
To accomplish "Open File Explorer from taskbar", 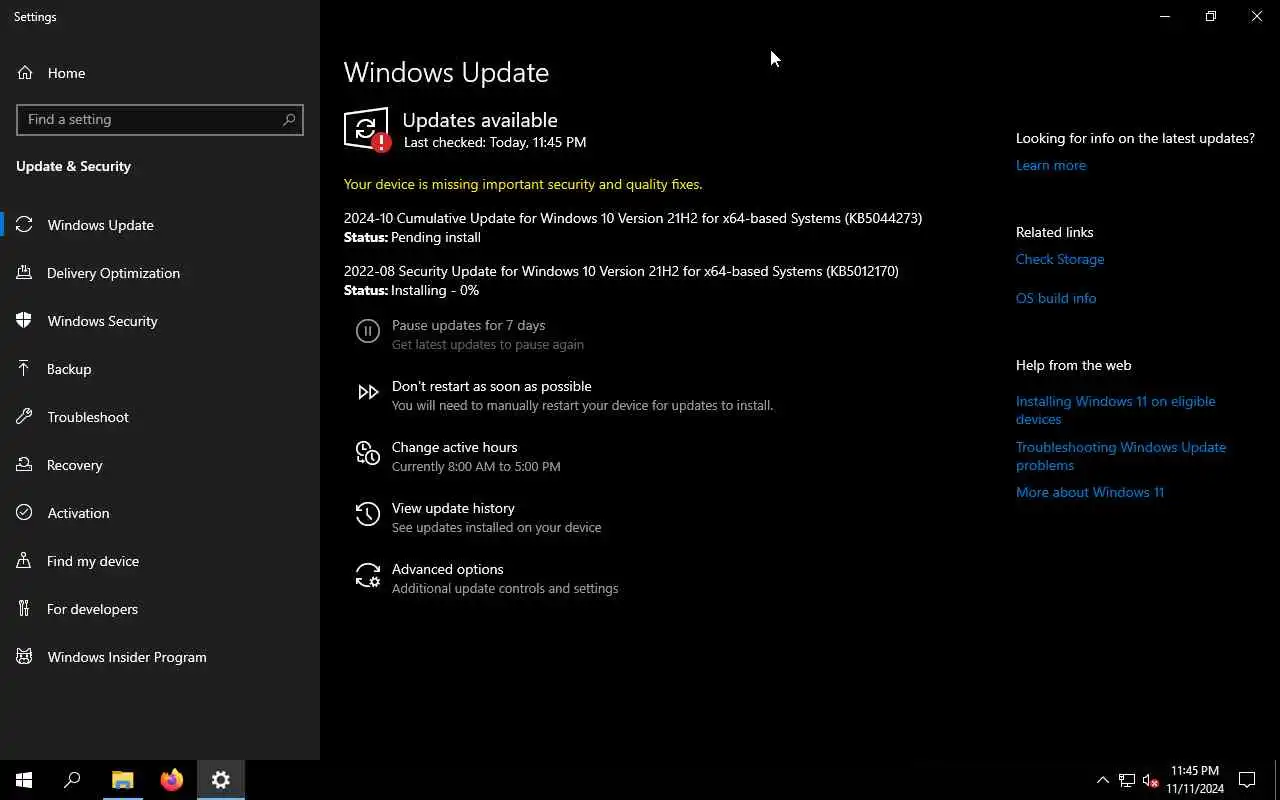I will tap(123, 780).
